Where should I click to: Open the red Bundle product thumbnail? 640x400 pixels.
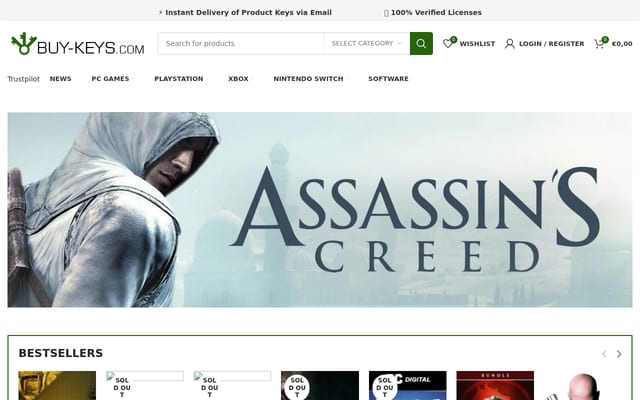click(x=495, y=385)
